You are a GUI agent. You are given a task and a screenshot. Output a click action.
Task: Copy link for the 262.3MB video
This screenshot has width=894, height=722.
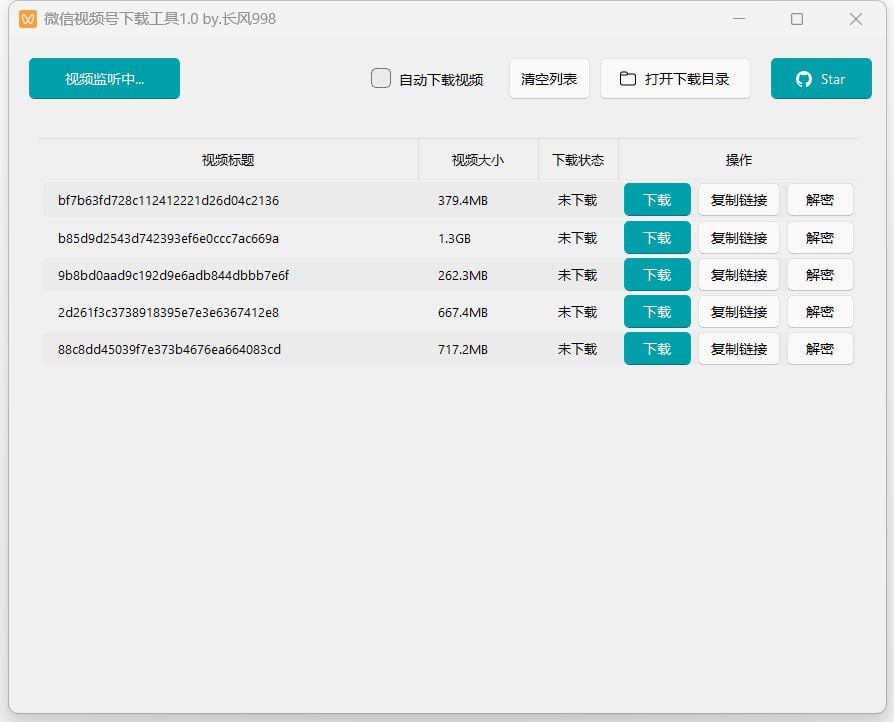pyautogui.click(x=738, y=275)
